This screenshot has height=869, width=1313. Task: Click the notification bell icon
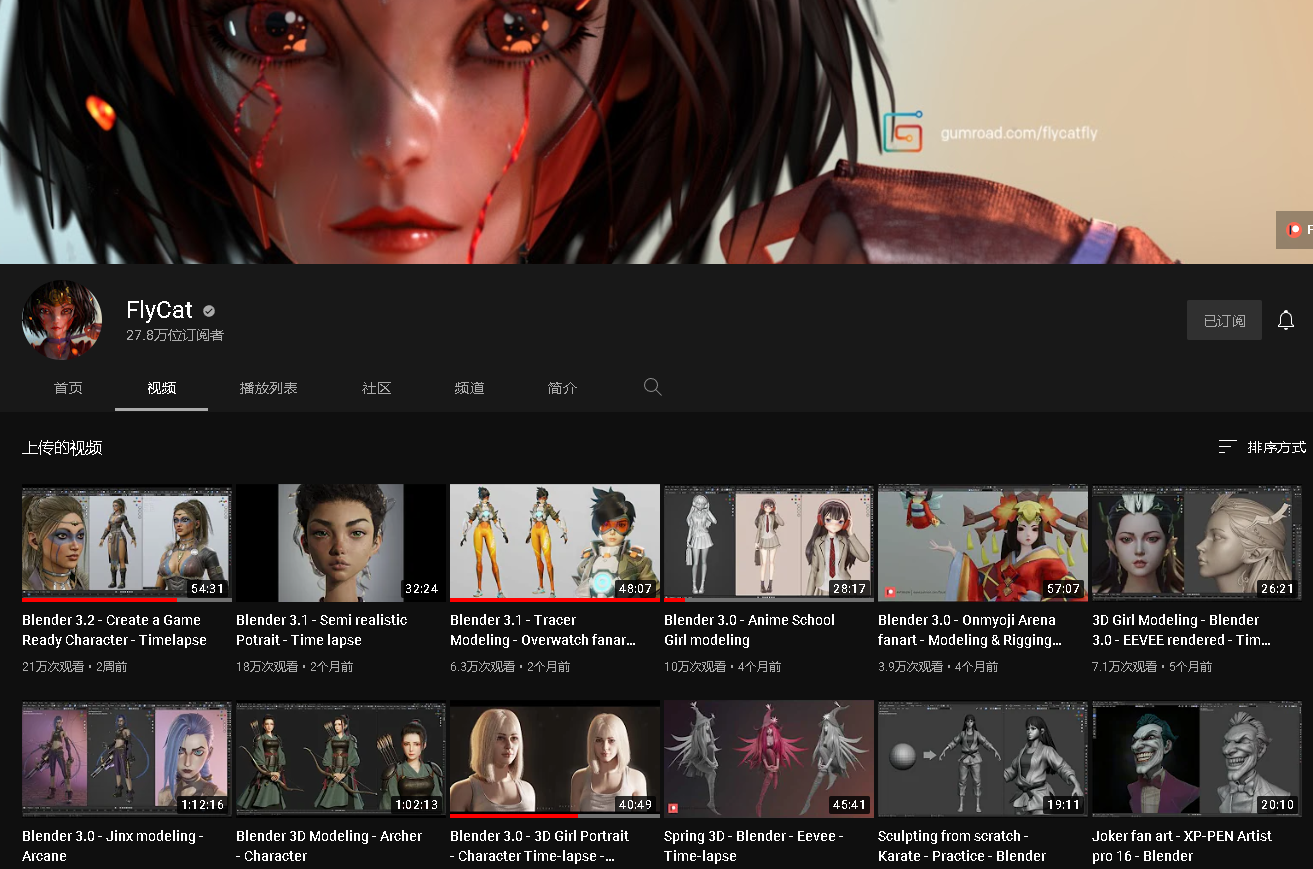[x=1286, y=321]
